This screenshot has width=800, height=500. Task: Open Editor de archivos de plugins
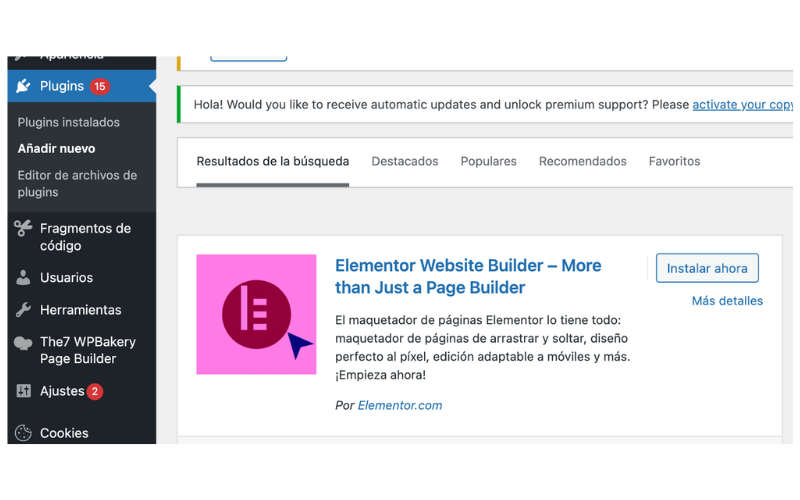[x=77, y=183]
